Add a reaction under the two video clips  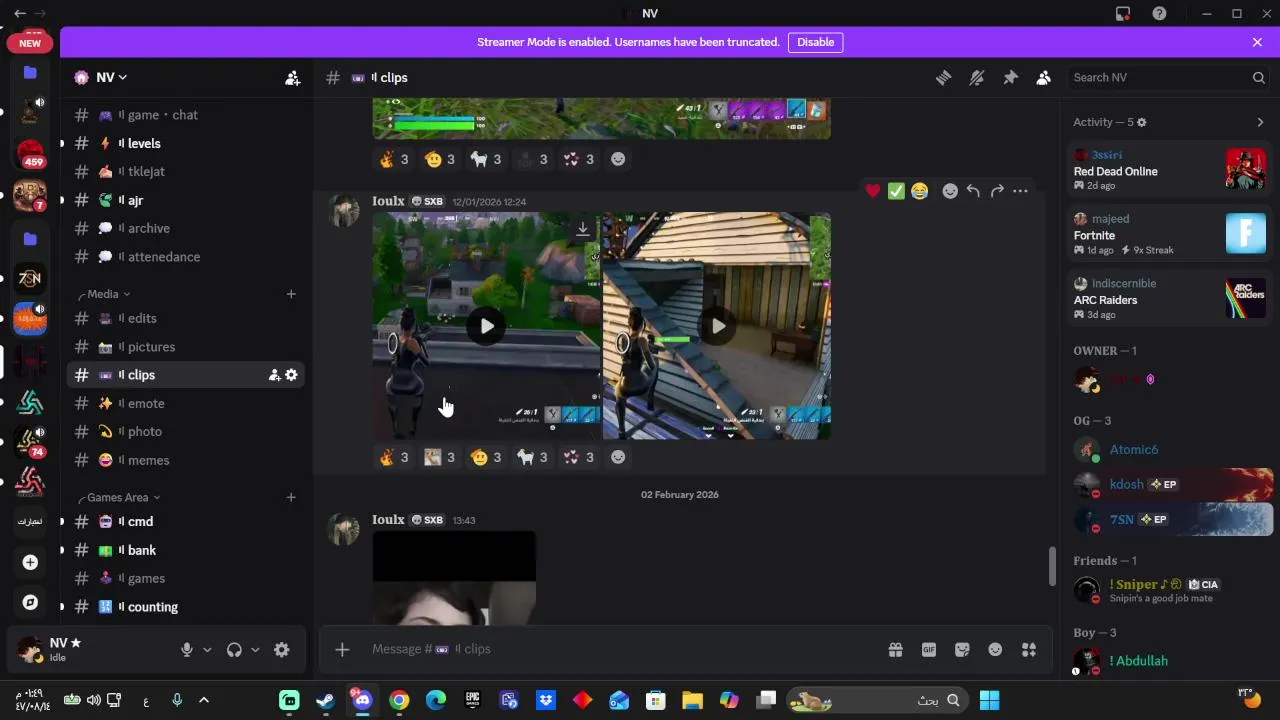[618, 457]
